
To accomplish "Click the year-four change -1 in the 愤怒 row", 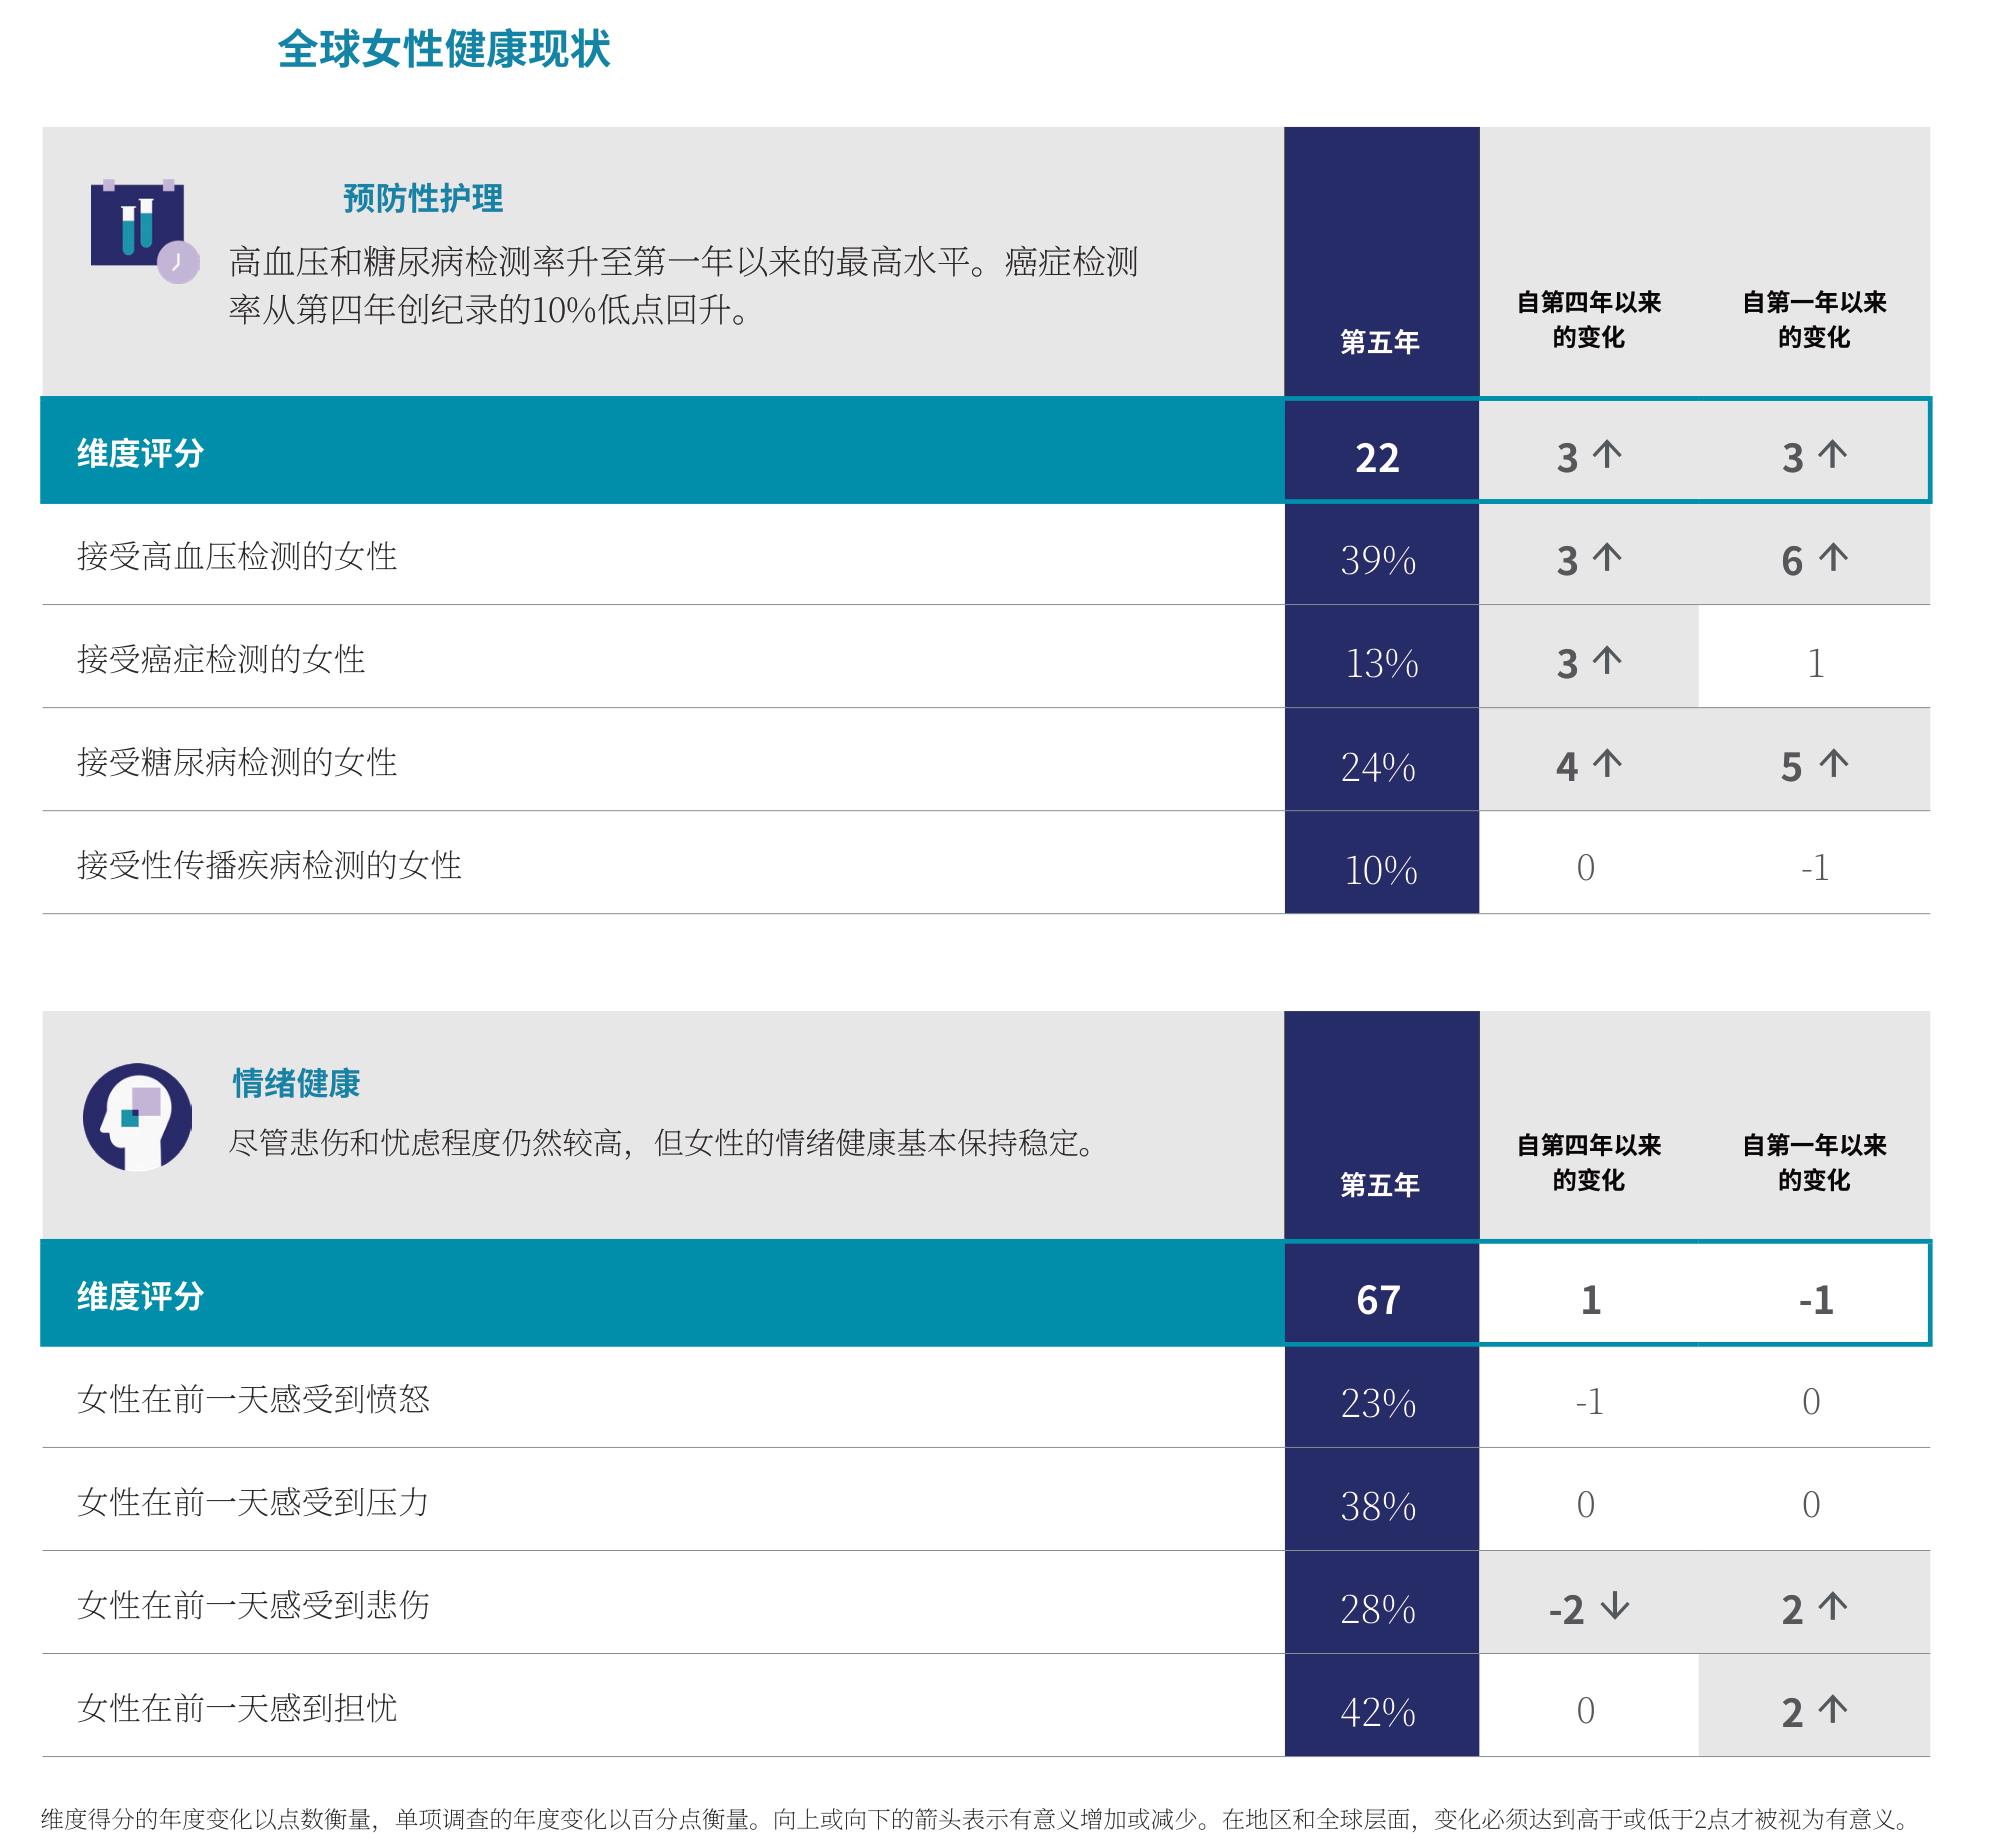I will tap(1589, 1401).
